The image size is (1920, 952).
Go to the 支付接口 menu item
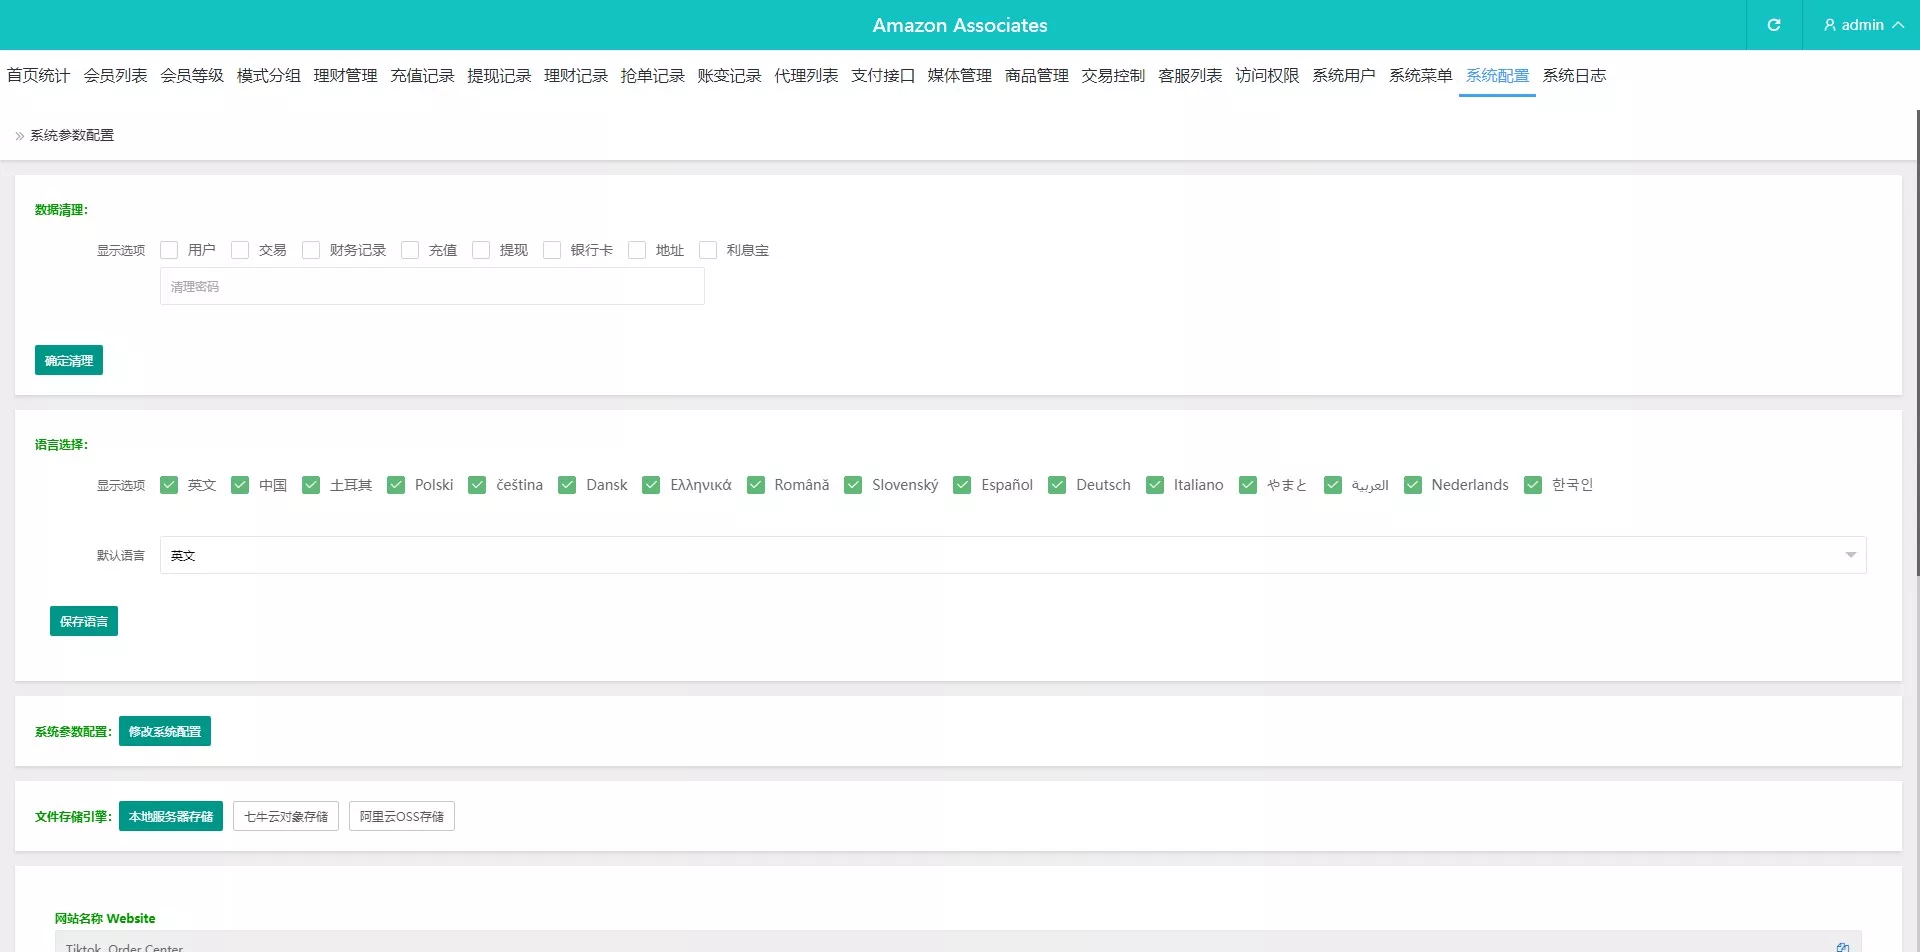(x=882, y=76)
